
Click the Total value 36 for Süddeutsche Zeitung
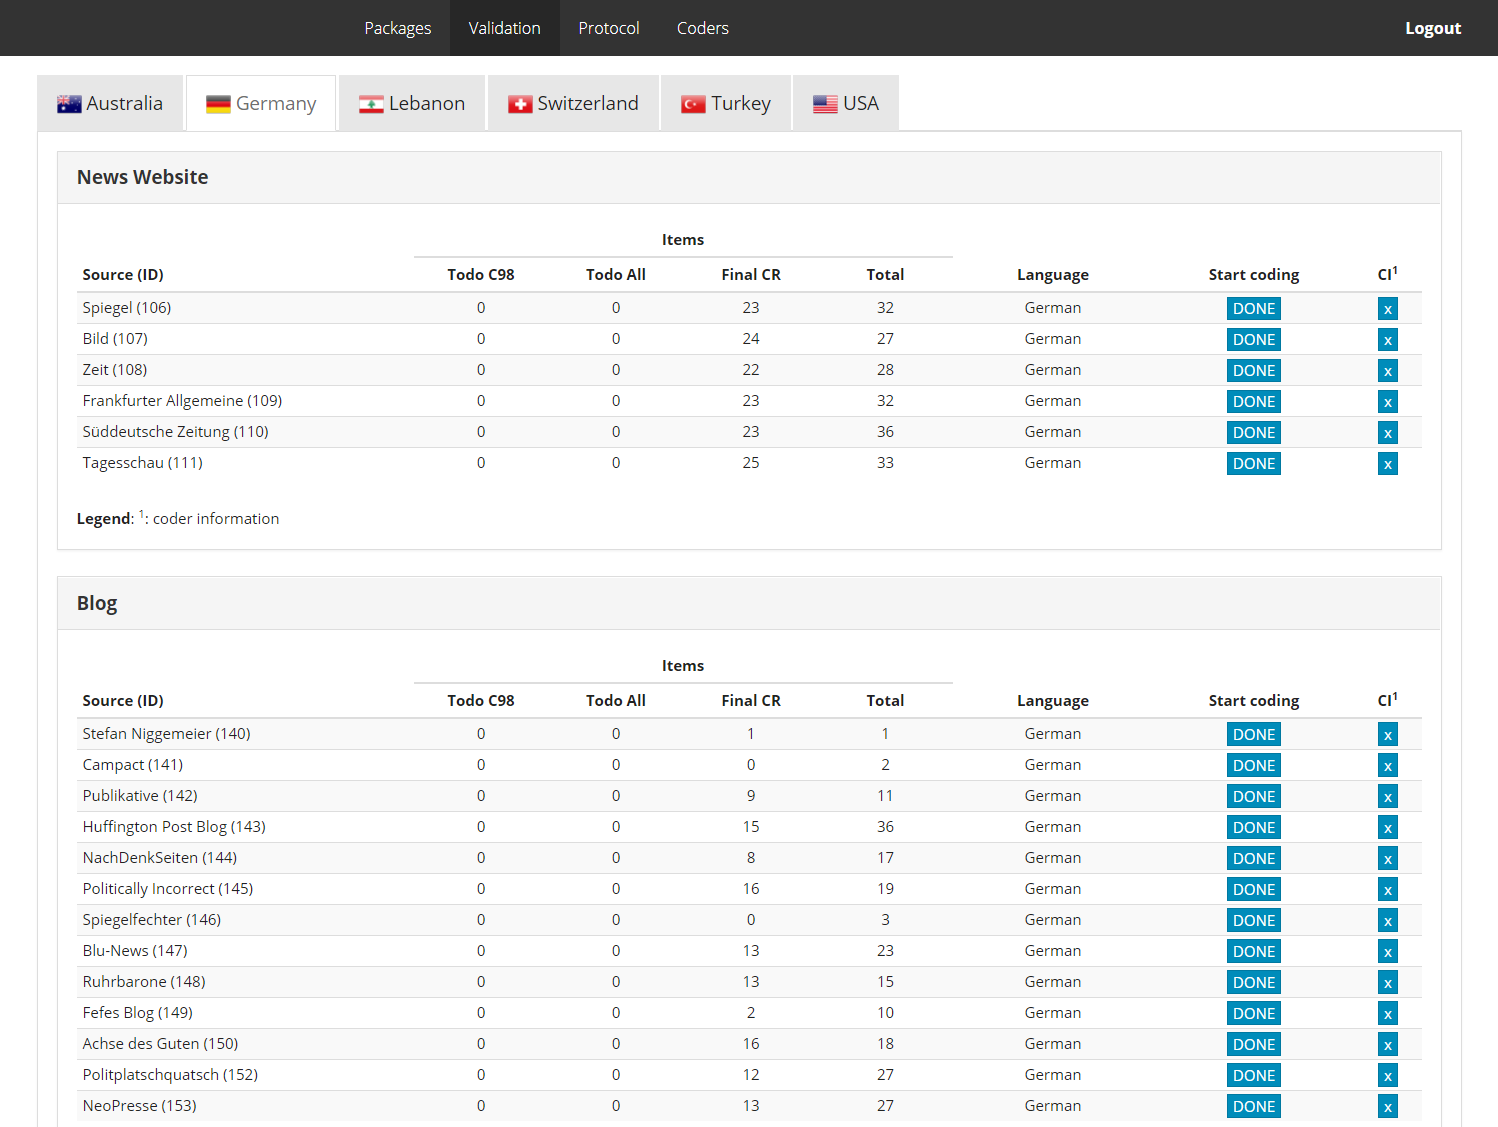point(885,432)
